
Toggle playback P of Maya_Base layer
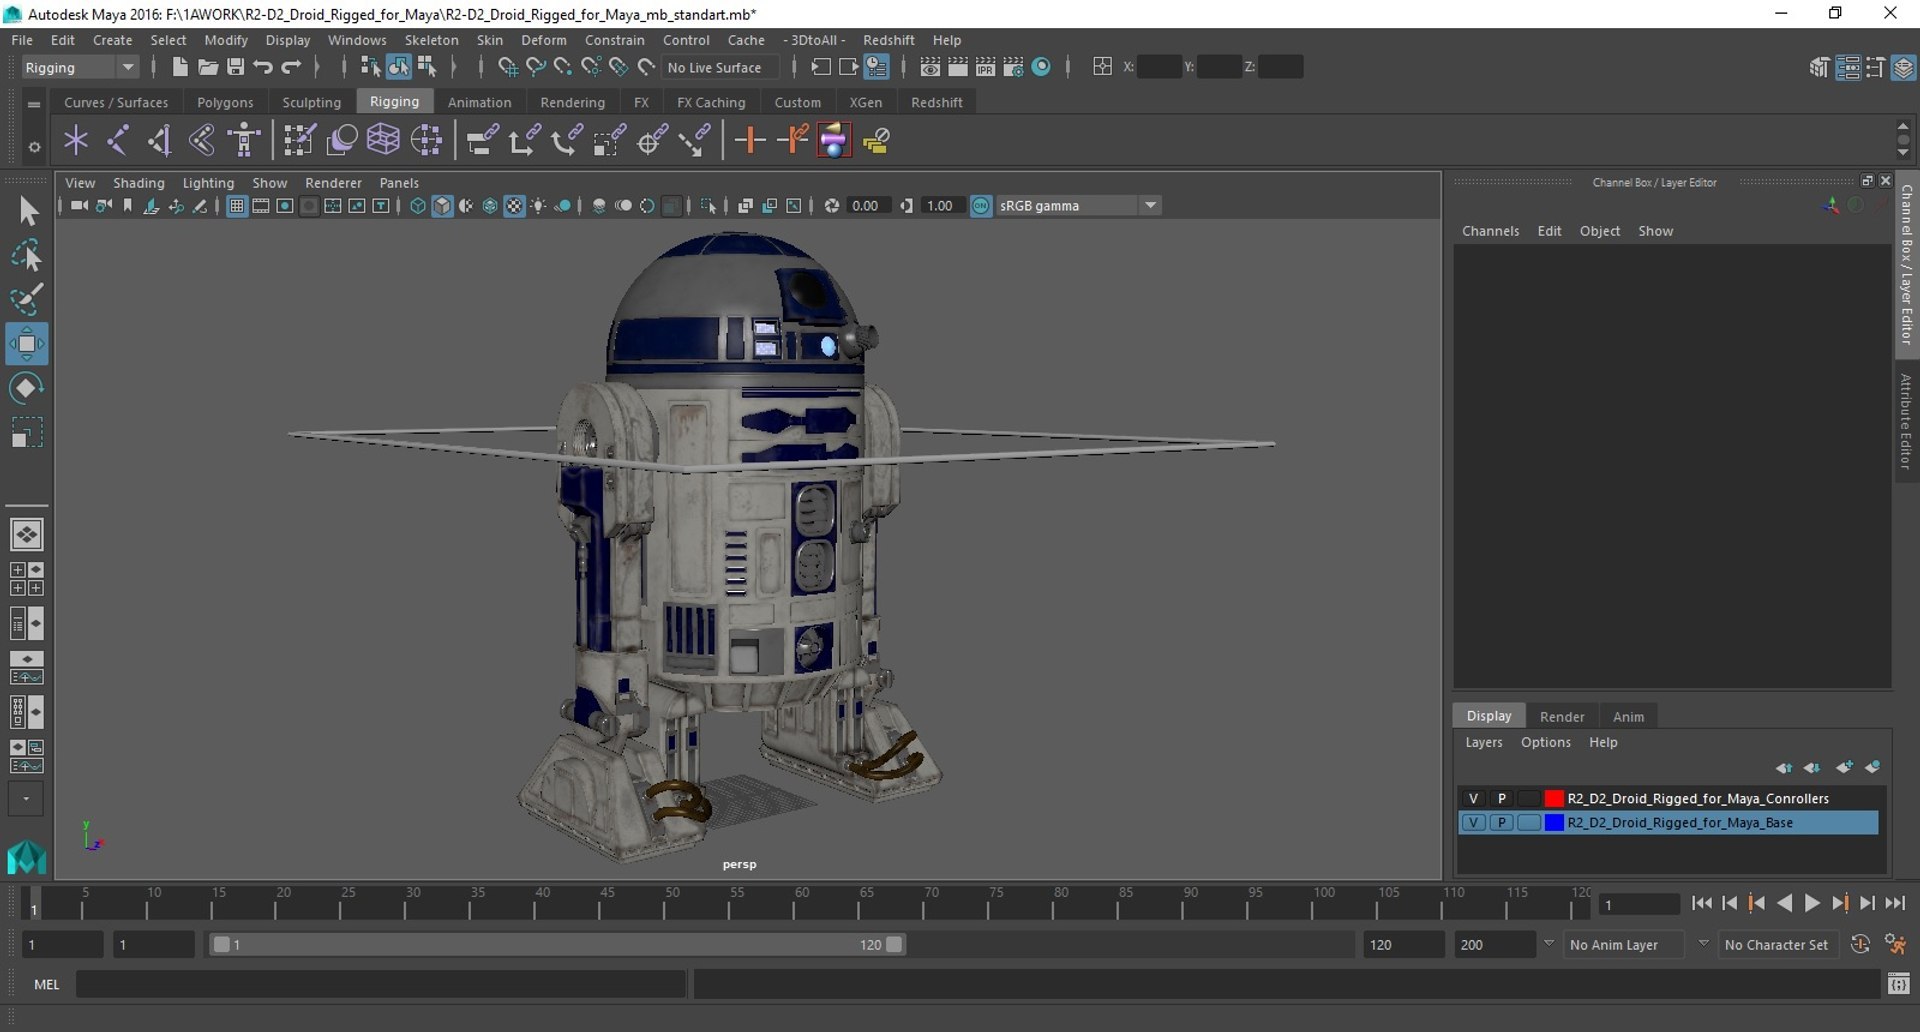(1501, 822)
